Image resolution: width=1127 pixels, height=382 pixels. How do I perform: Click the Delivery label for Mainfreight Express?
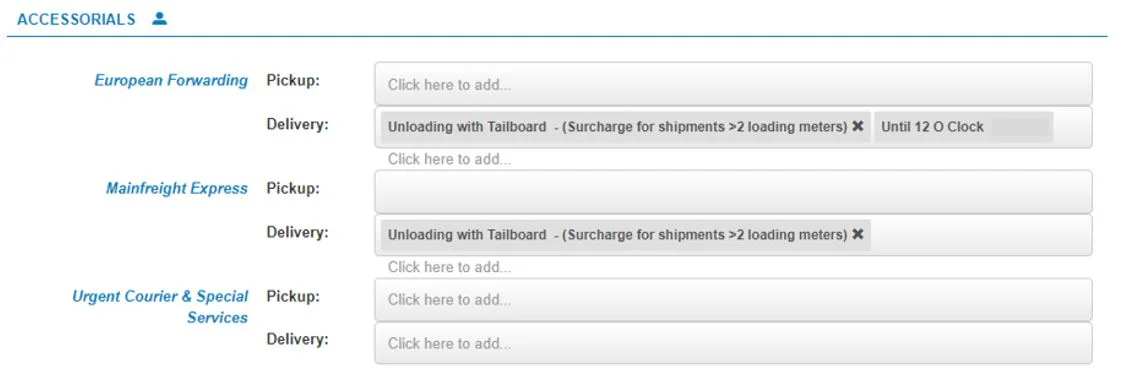298,232
